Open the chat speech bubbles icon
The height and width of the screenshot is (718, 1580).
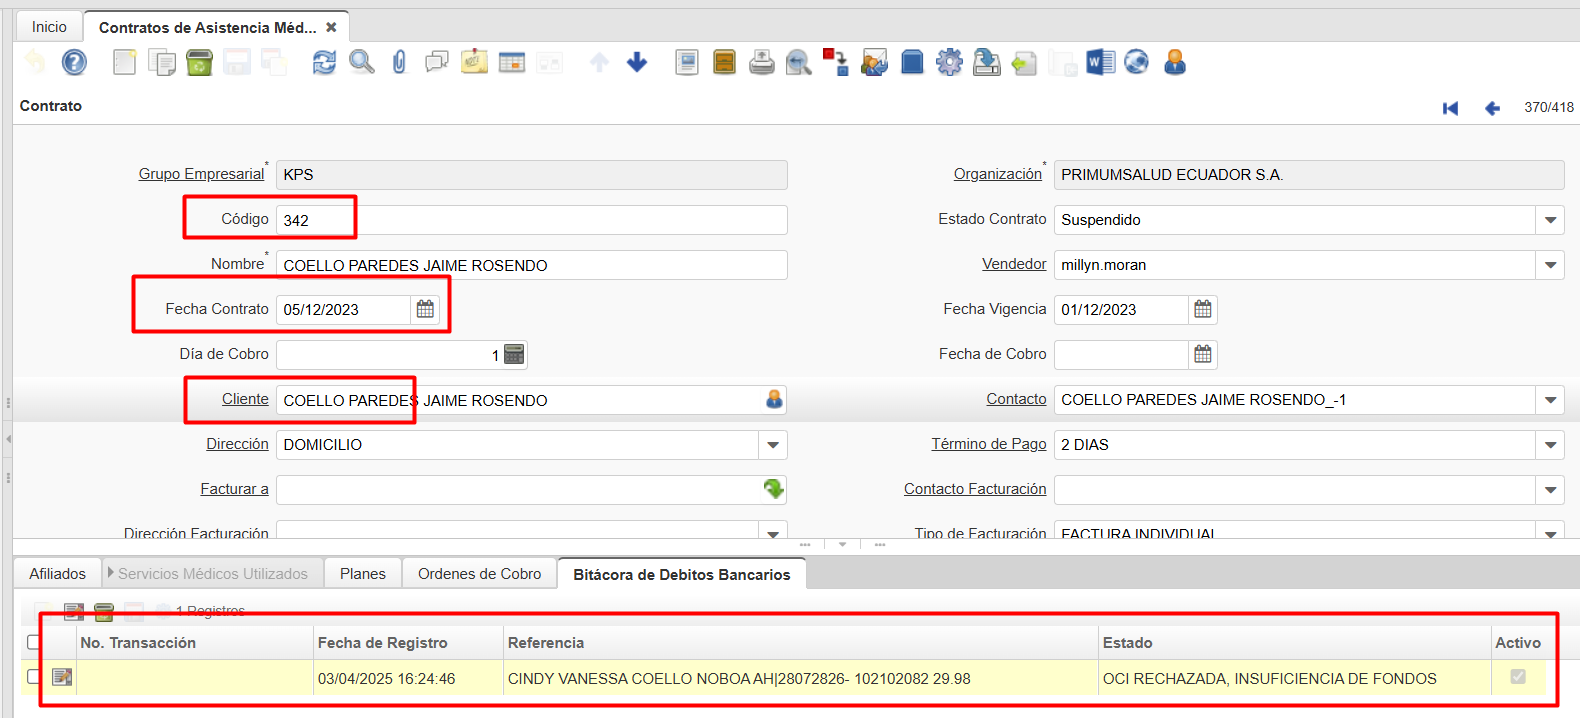[x=436, y=63]
